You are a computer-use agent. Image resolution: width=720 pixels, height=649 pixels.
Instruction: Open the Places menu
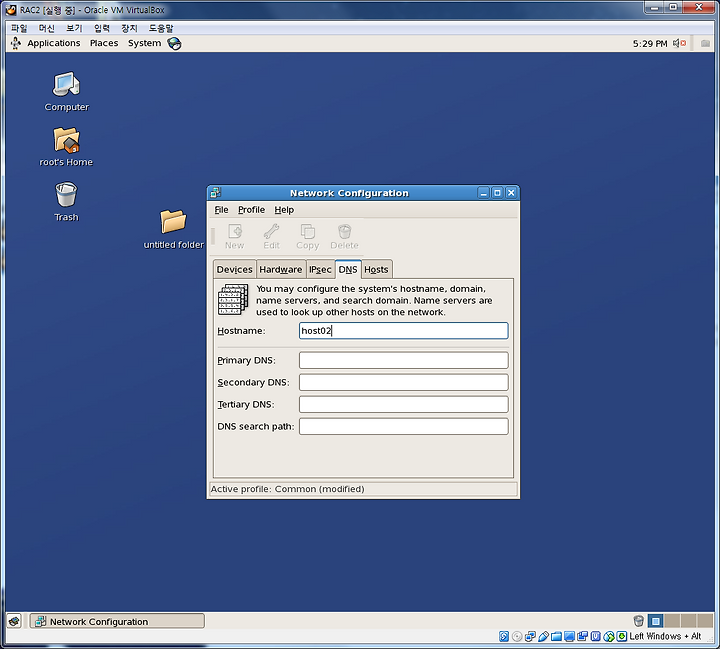click(x=104, y=43)
